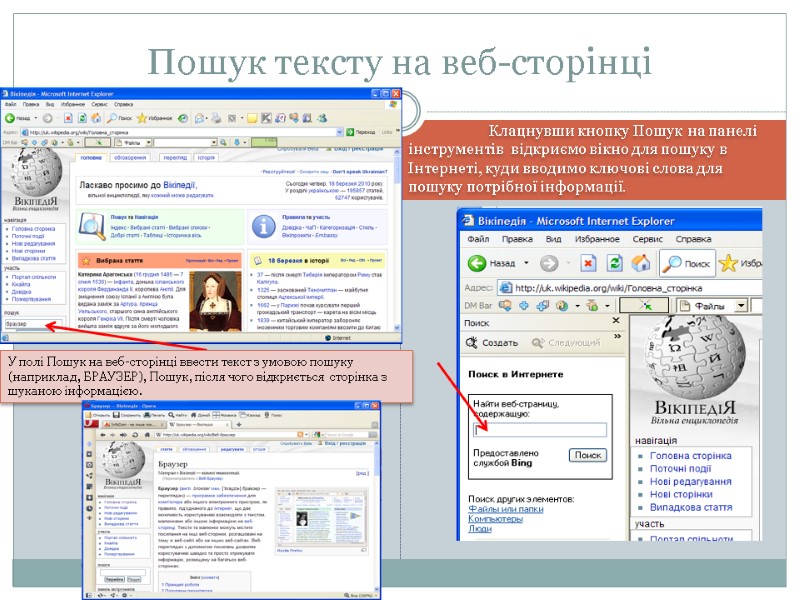Viewport: 800px width, 600px height.
Task: Expand the » chevron in the search panel toolbar
Action: tap(617, 337)
